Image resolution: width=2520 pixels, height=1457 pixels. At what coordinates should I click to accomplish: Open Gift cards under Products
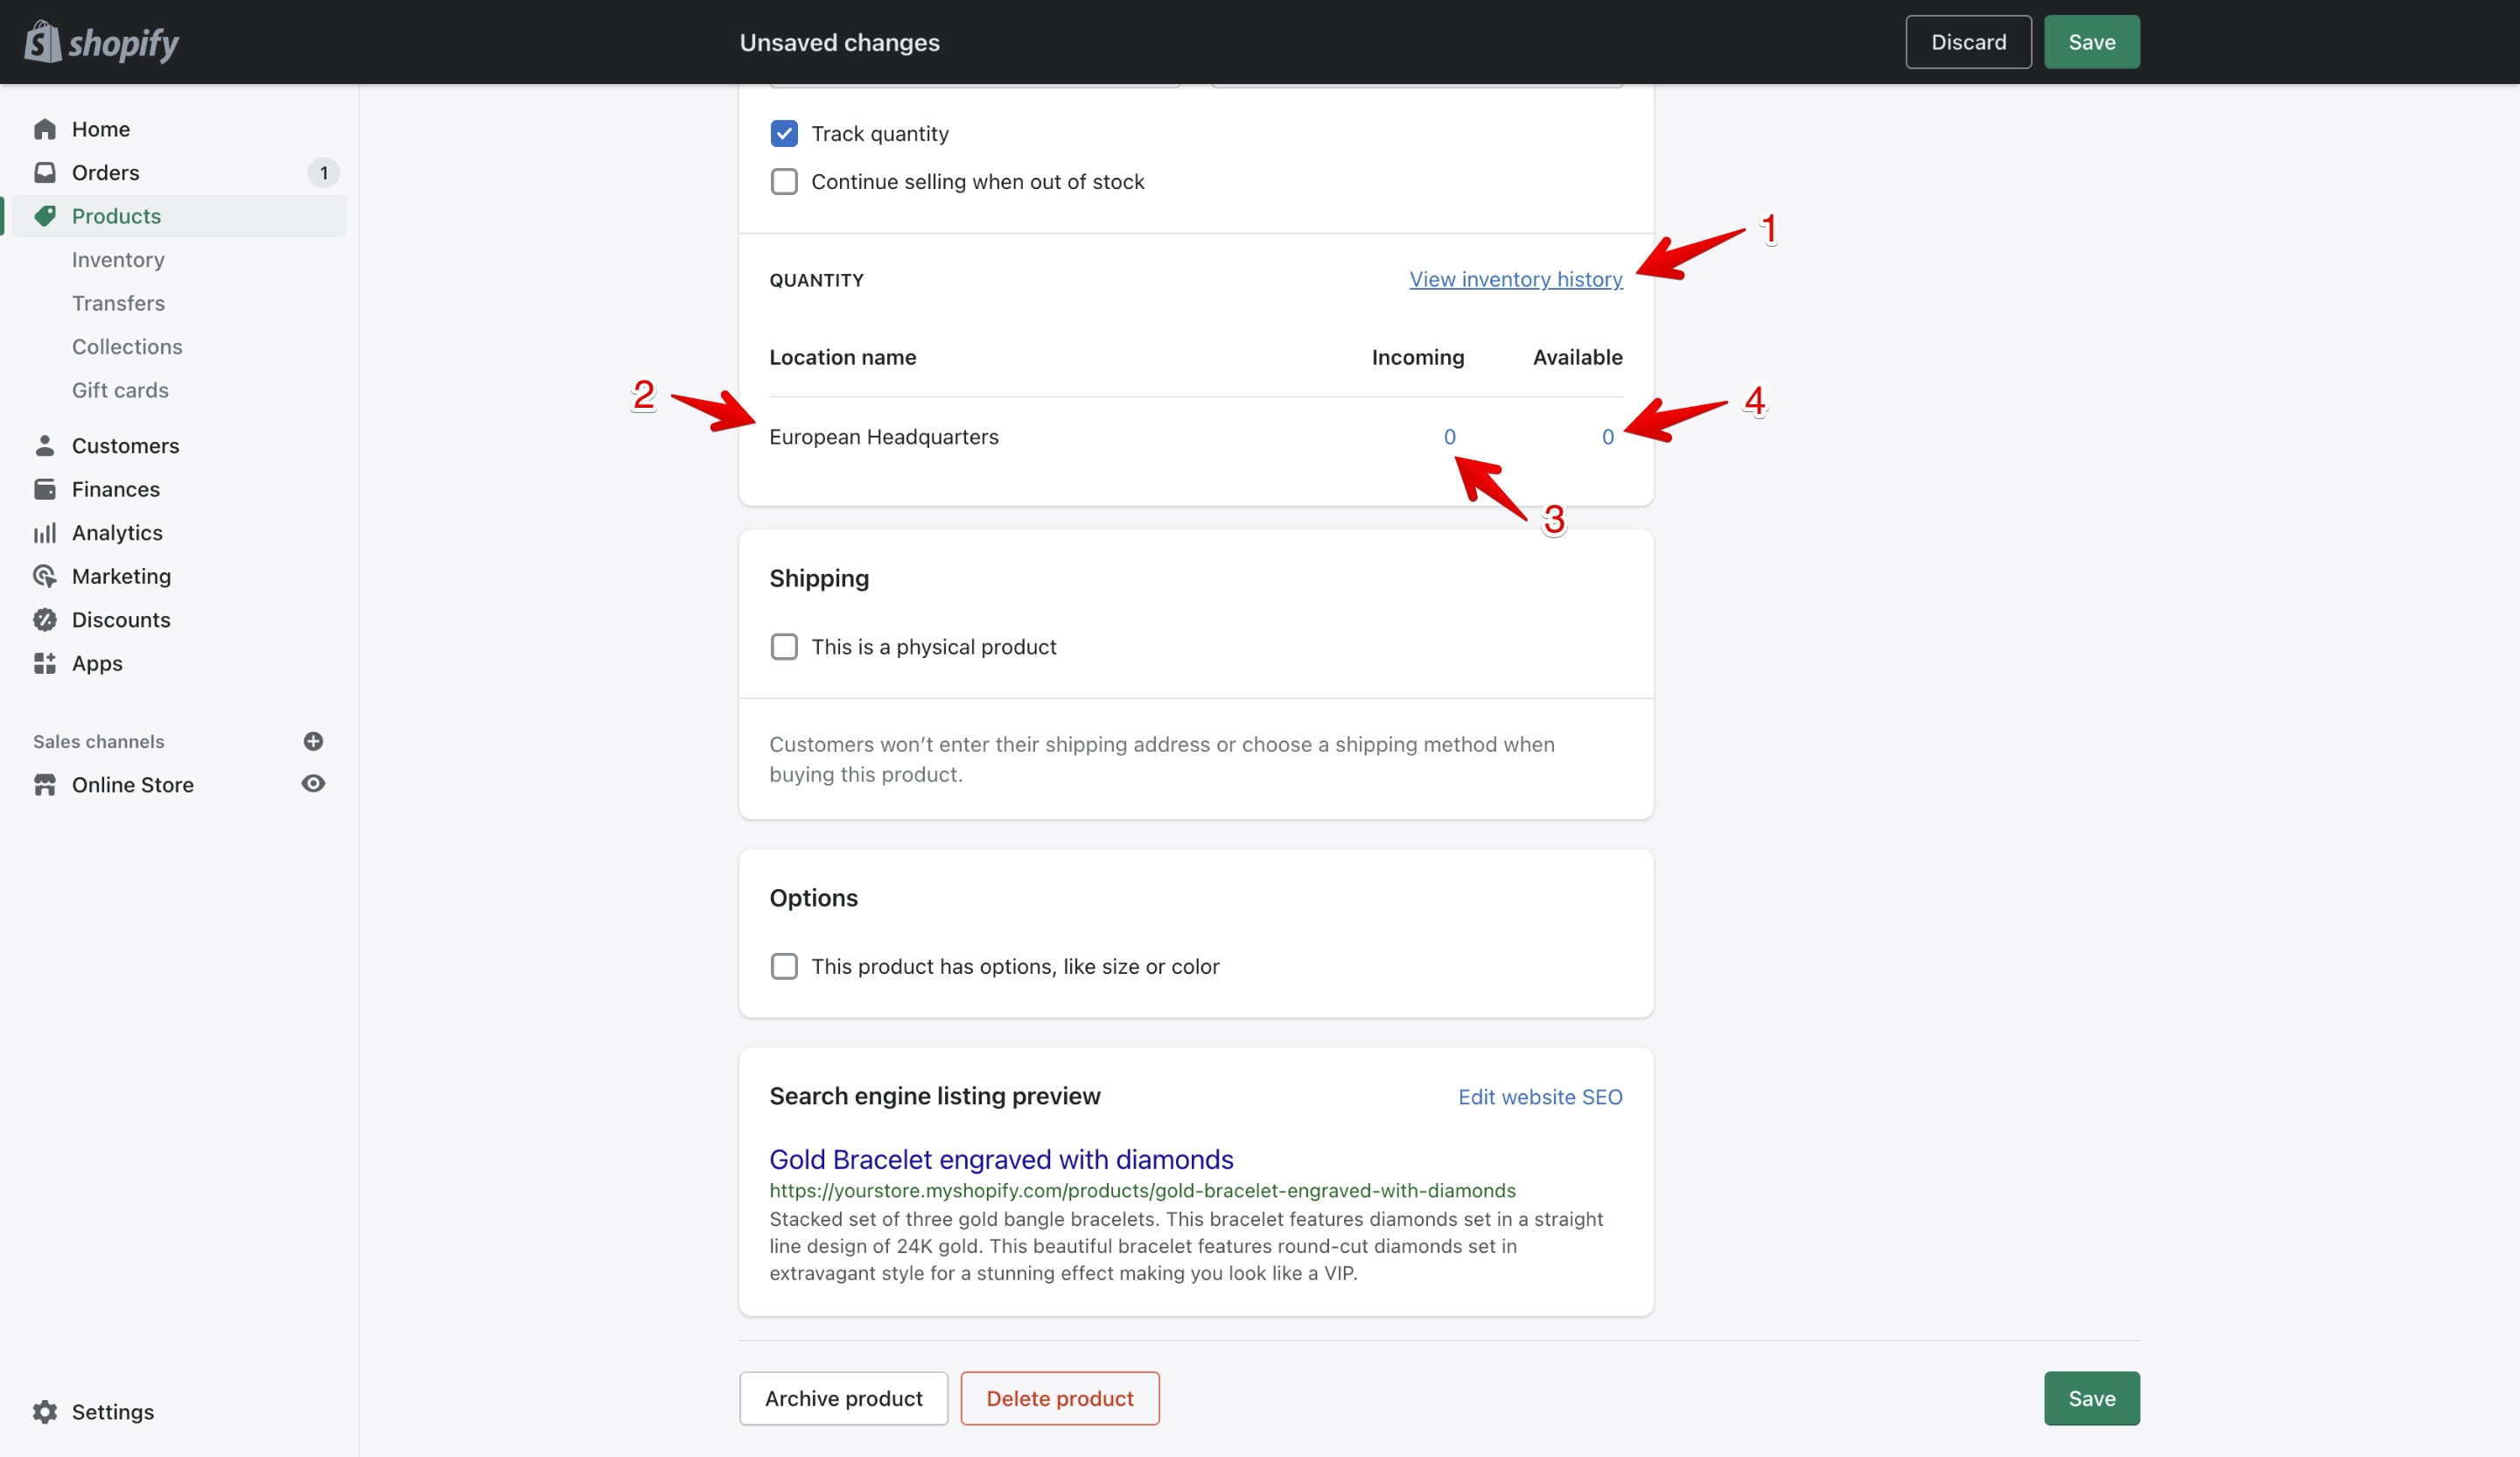click(x=120, y=390)
